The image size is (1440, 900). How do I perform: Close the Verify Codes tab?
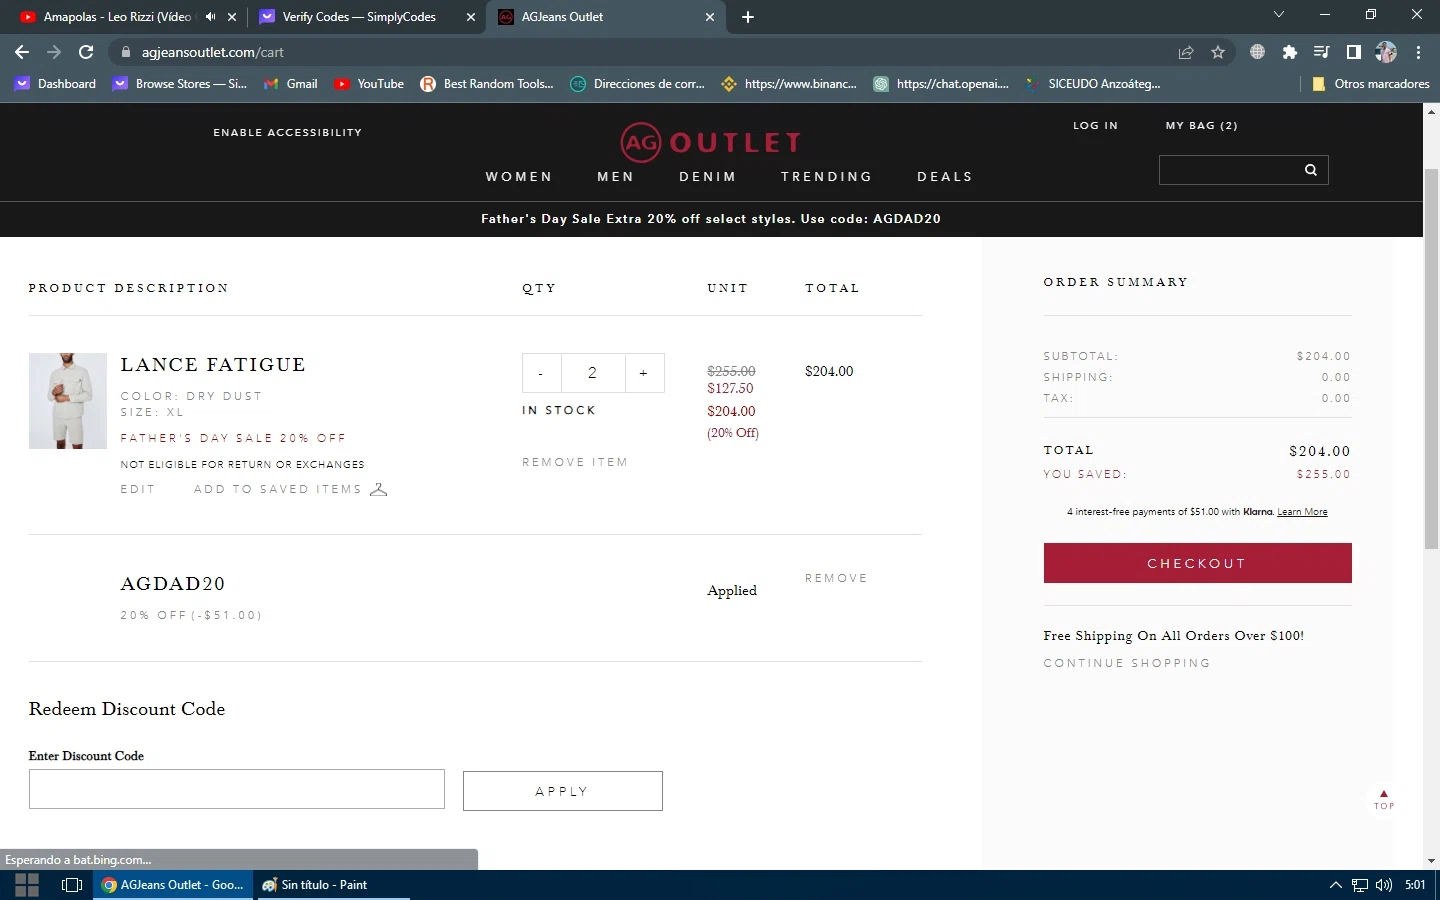point(471,17)
